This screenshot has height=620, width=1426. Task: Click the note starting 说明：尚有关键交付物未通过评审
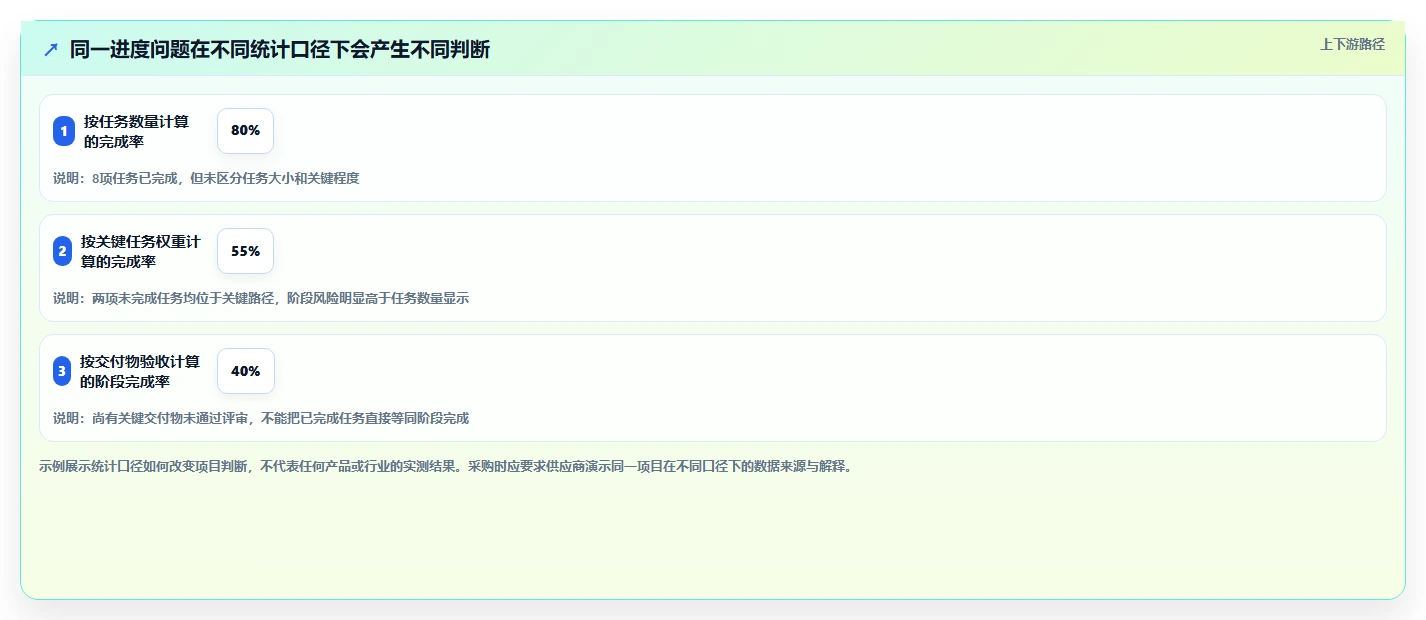[x=261, y=418]
